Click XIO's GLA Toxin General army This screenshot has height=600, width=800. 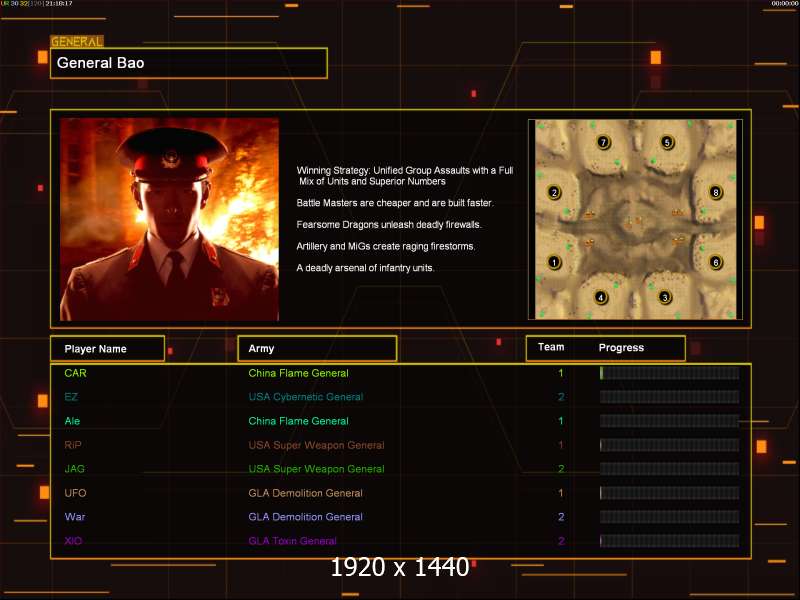coord(292,541)
